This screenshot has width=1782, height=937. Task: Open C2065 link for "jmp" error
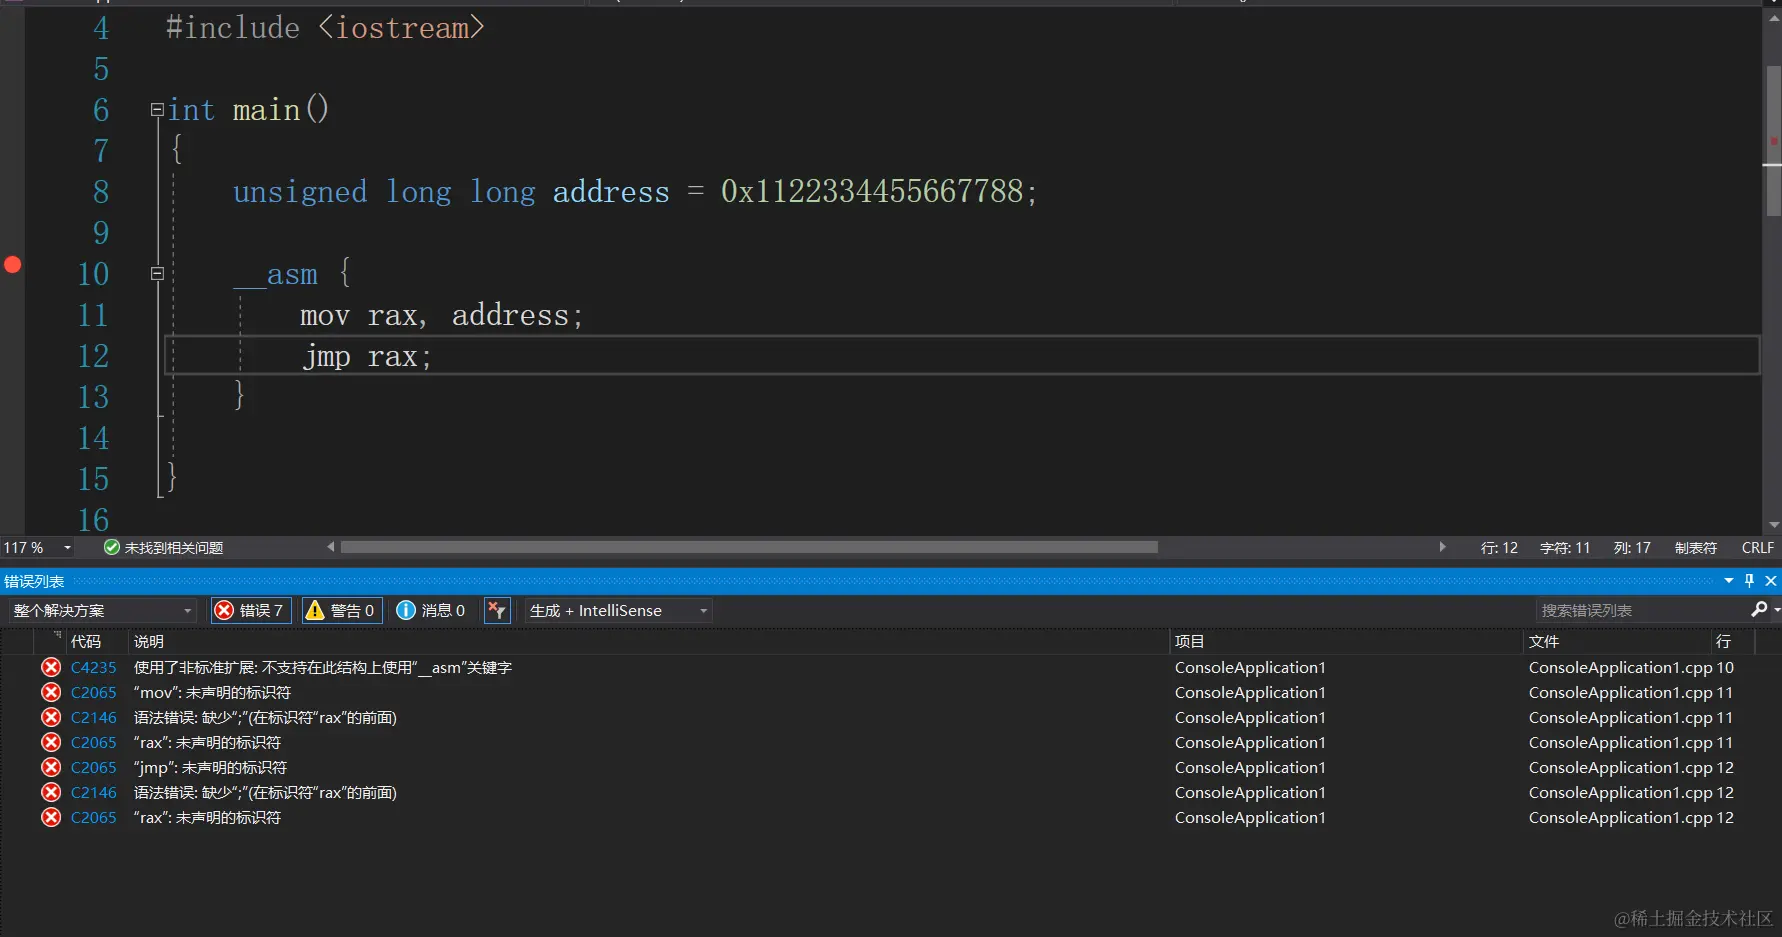(93, 767)
